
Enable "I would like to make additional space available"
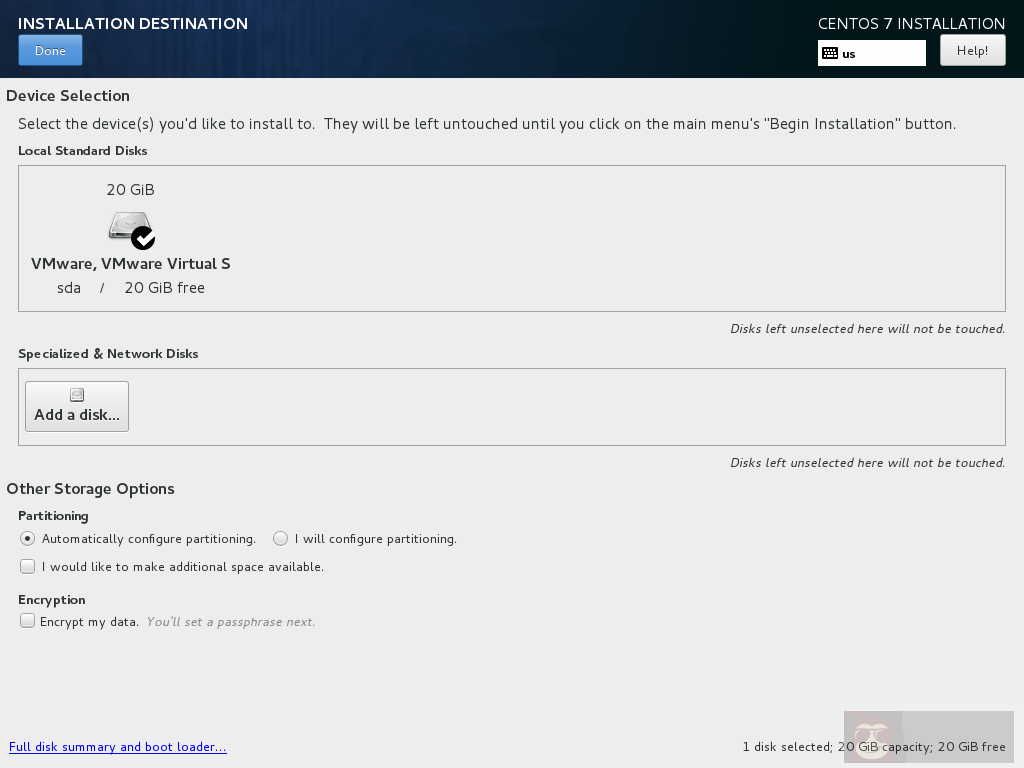click(27, 566)
